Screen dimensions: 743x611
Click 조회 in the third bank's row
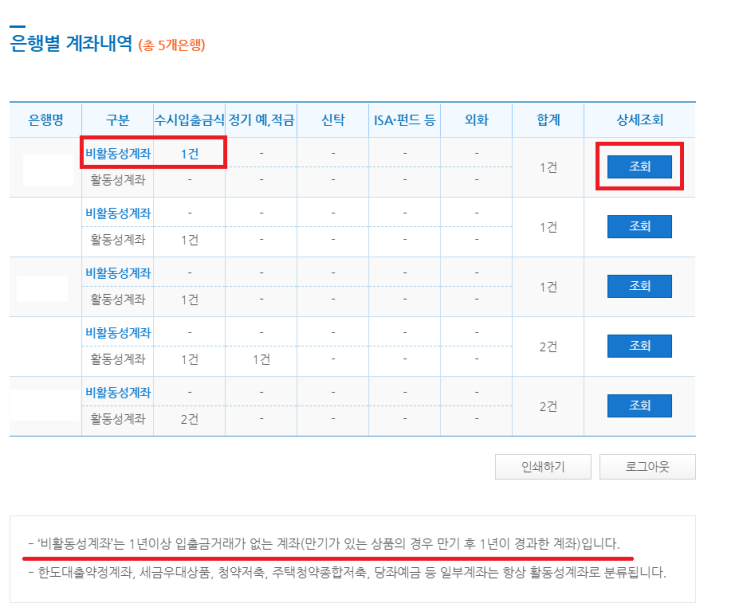point(639,286)
